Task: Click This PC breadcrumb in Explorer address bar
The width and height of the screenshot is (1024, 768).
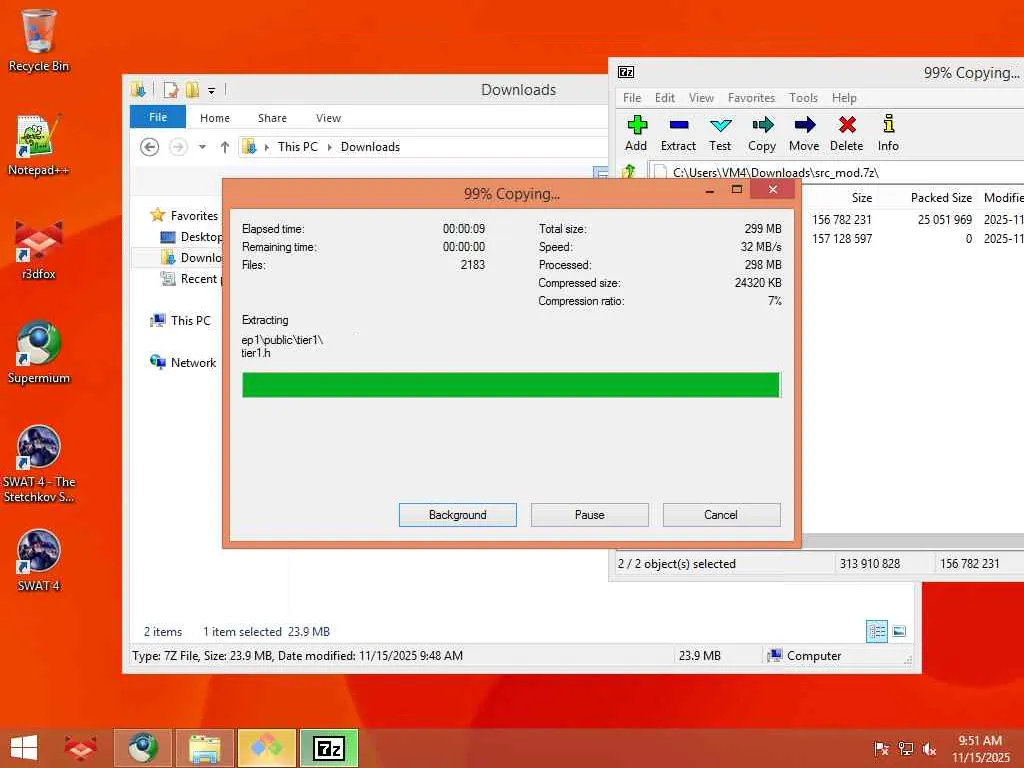Action: pyautogui.click(x=298, y=147)
